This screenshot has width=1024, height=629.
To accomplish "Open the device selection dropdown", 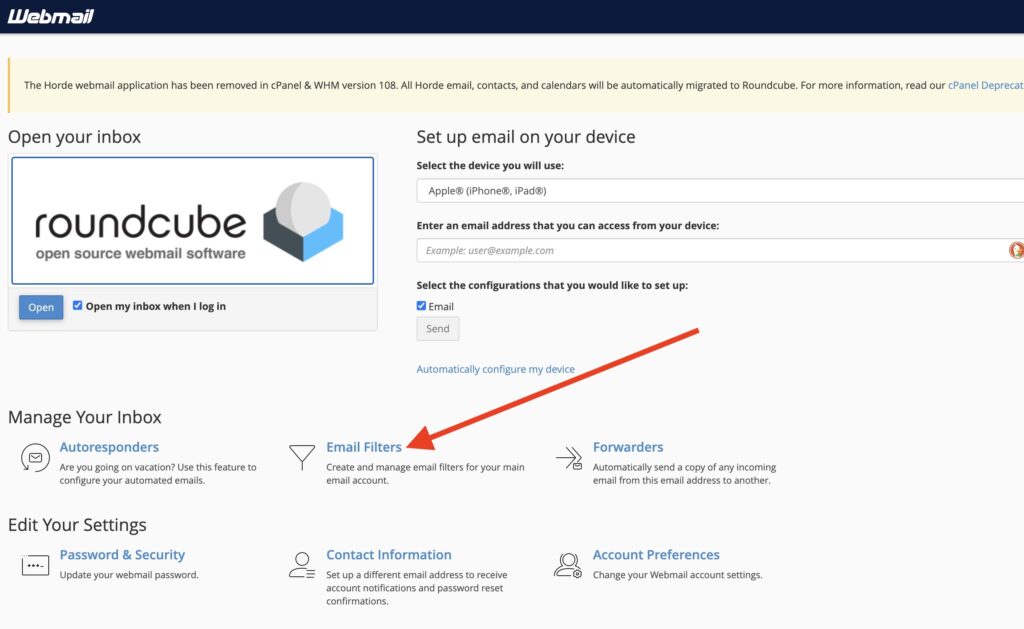I will click(x=720, y=190).
